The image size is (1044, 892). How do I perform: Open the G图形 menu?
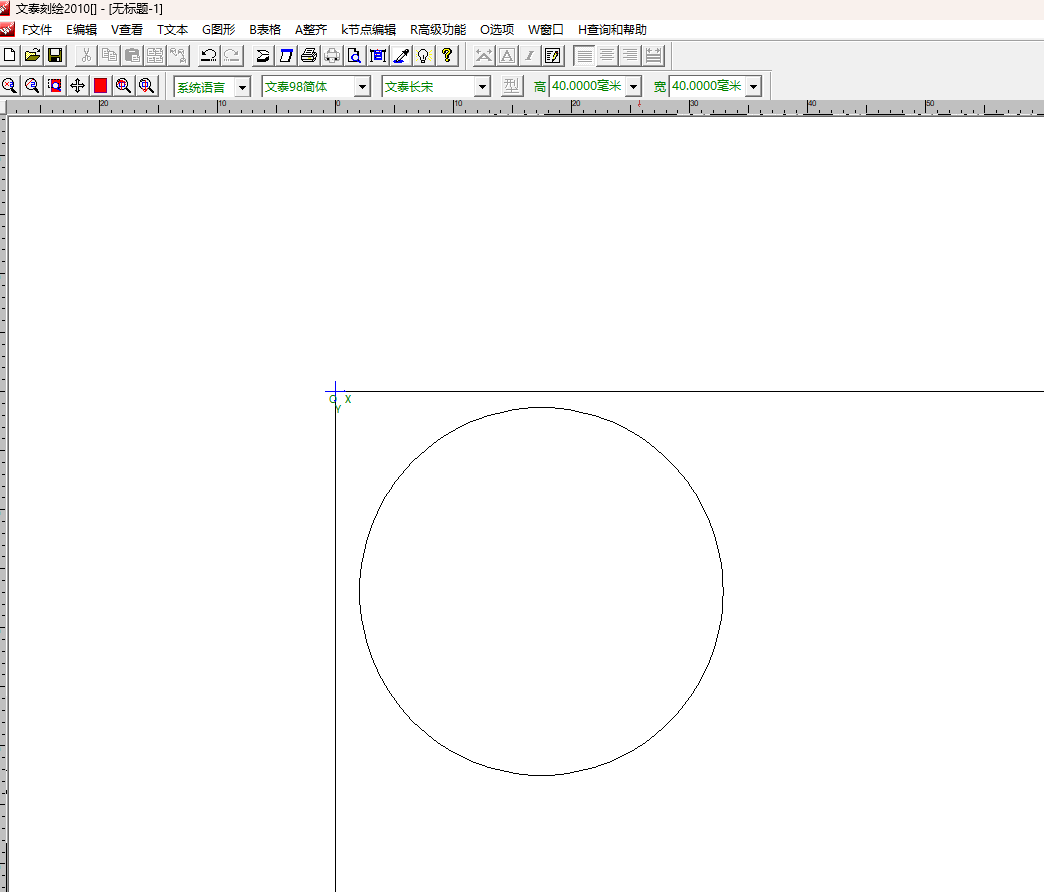click(x=219, y=30)
